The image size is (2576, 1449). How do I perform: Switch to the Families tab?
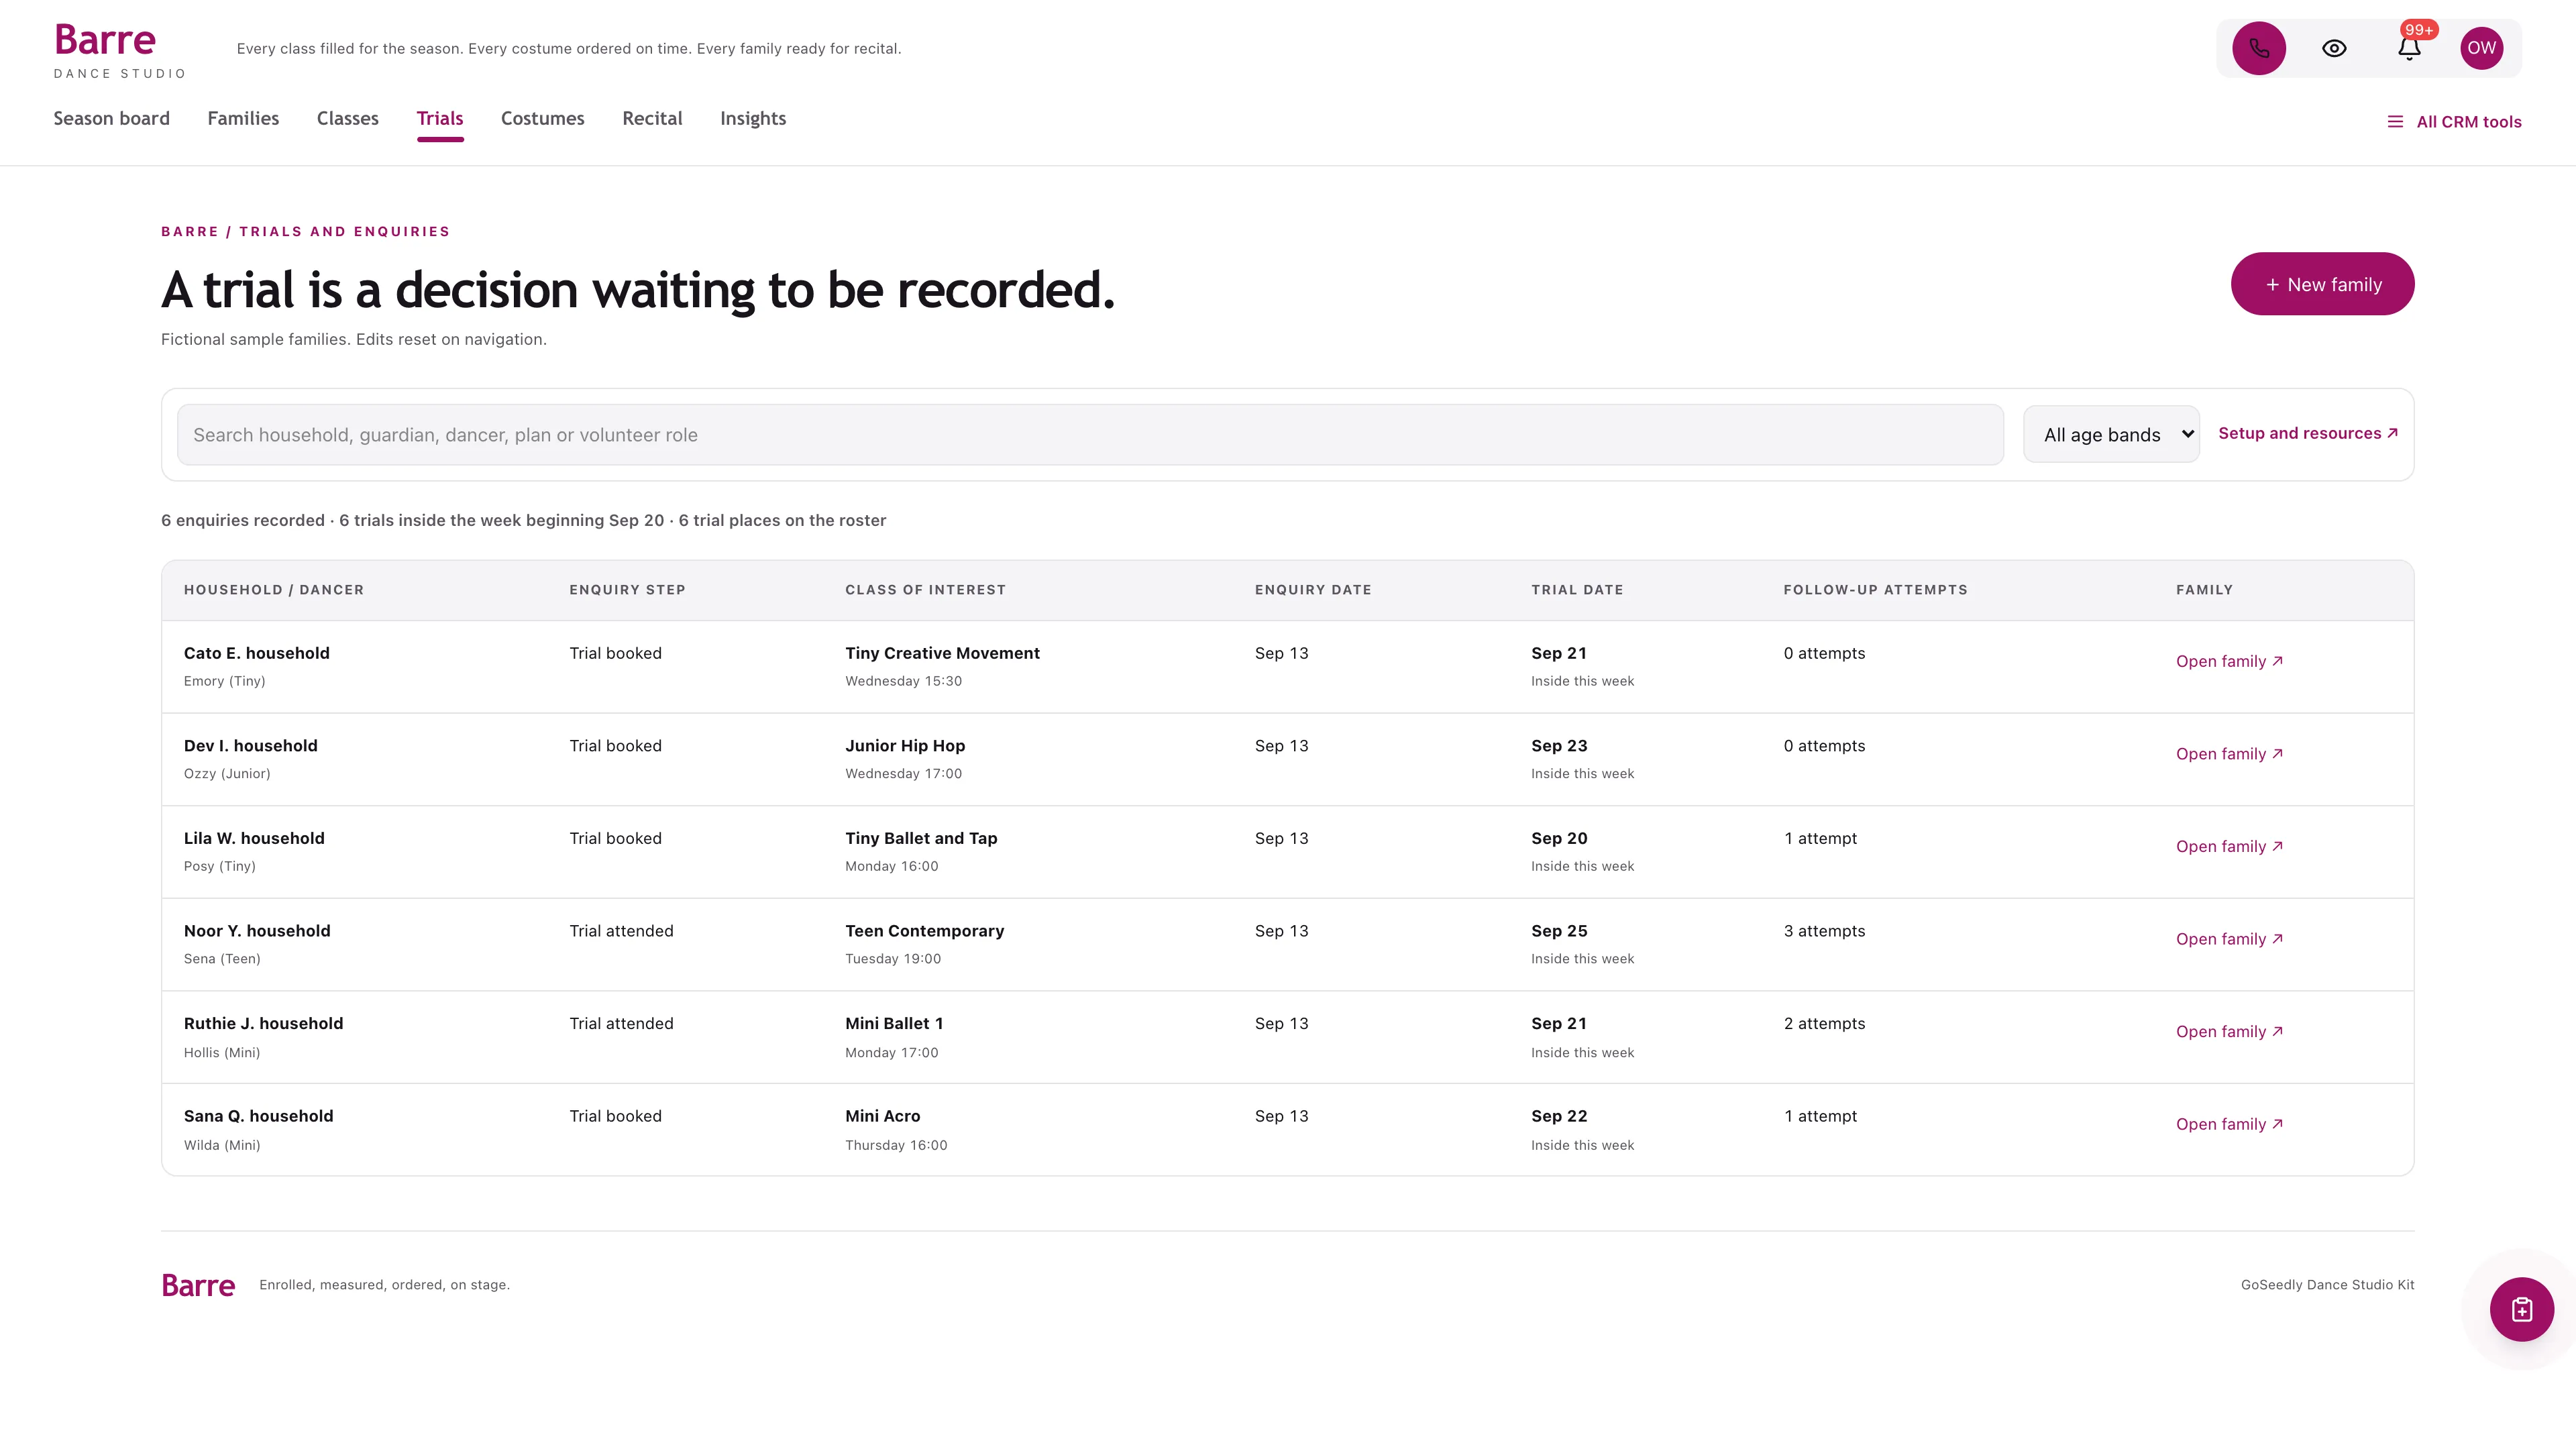(243, 118)
